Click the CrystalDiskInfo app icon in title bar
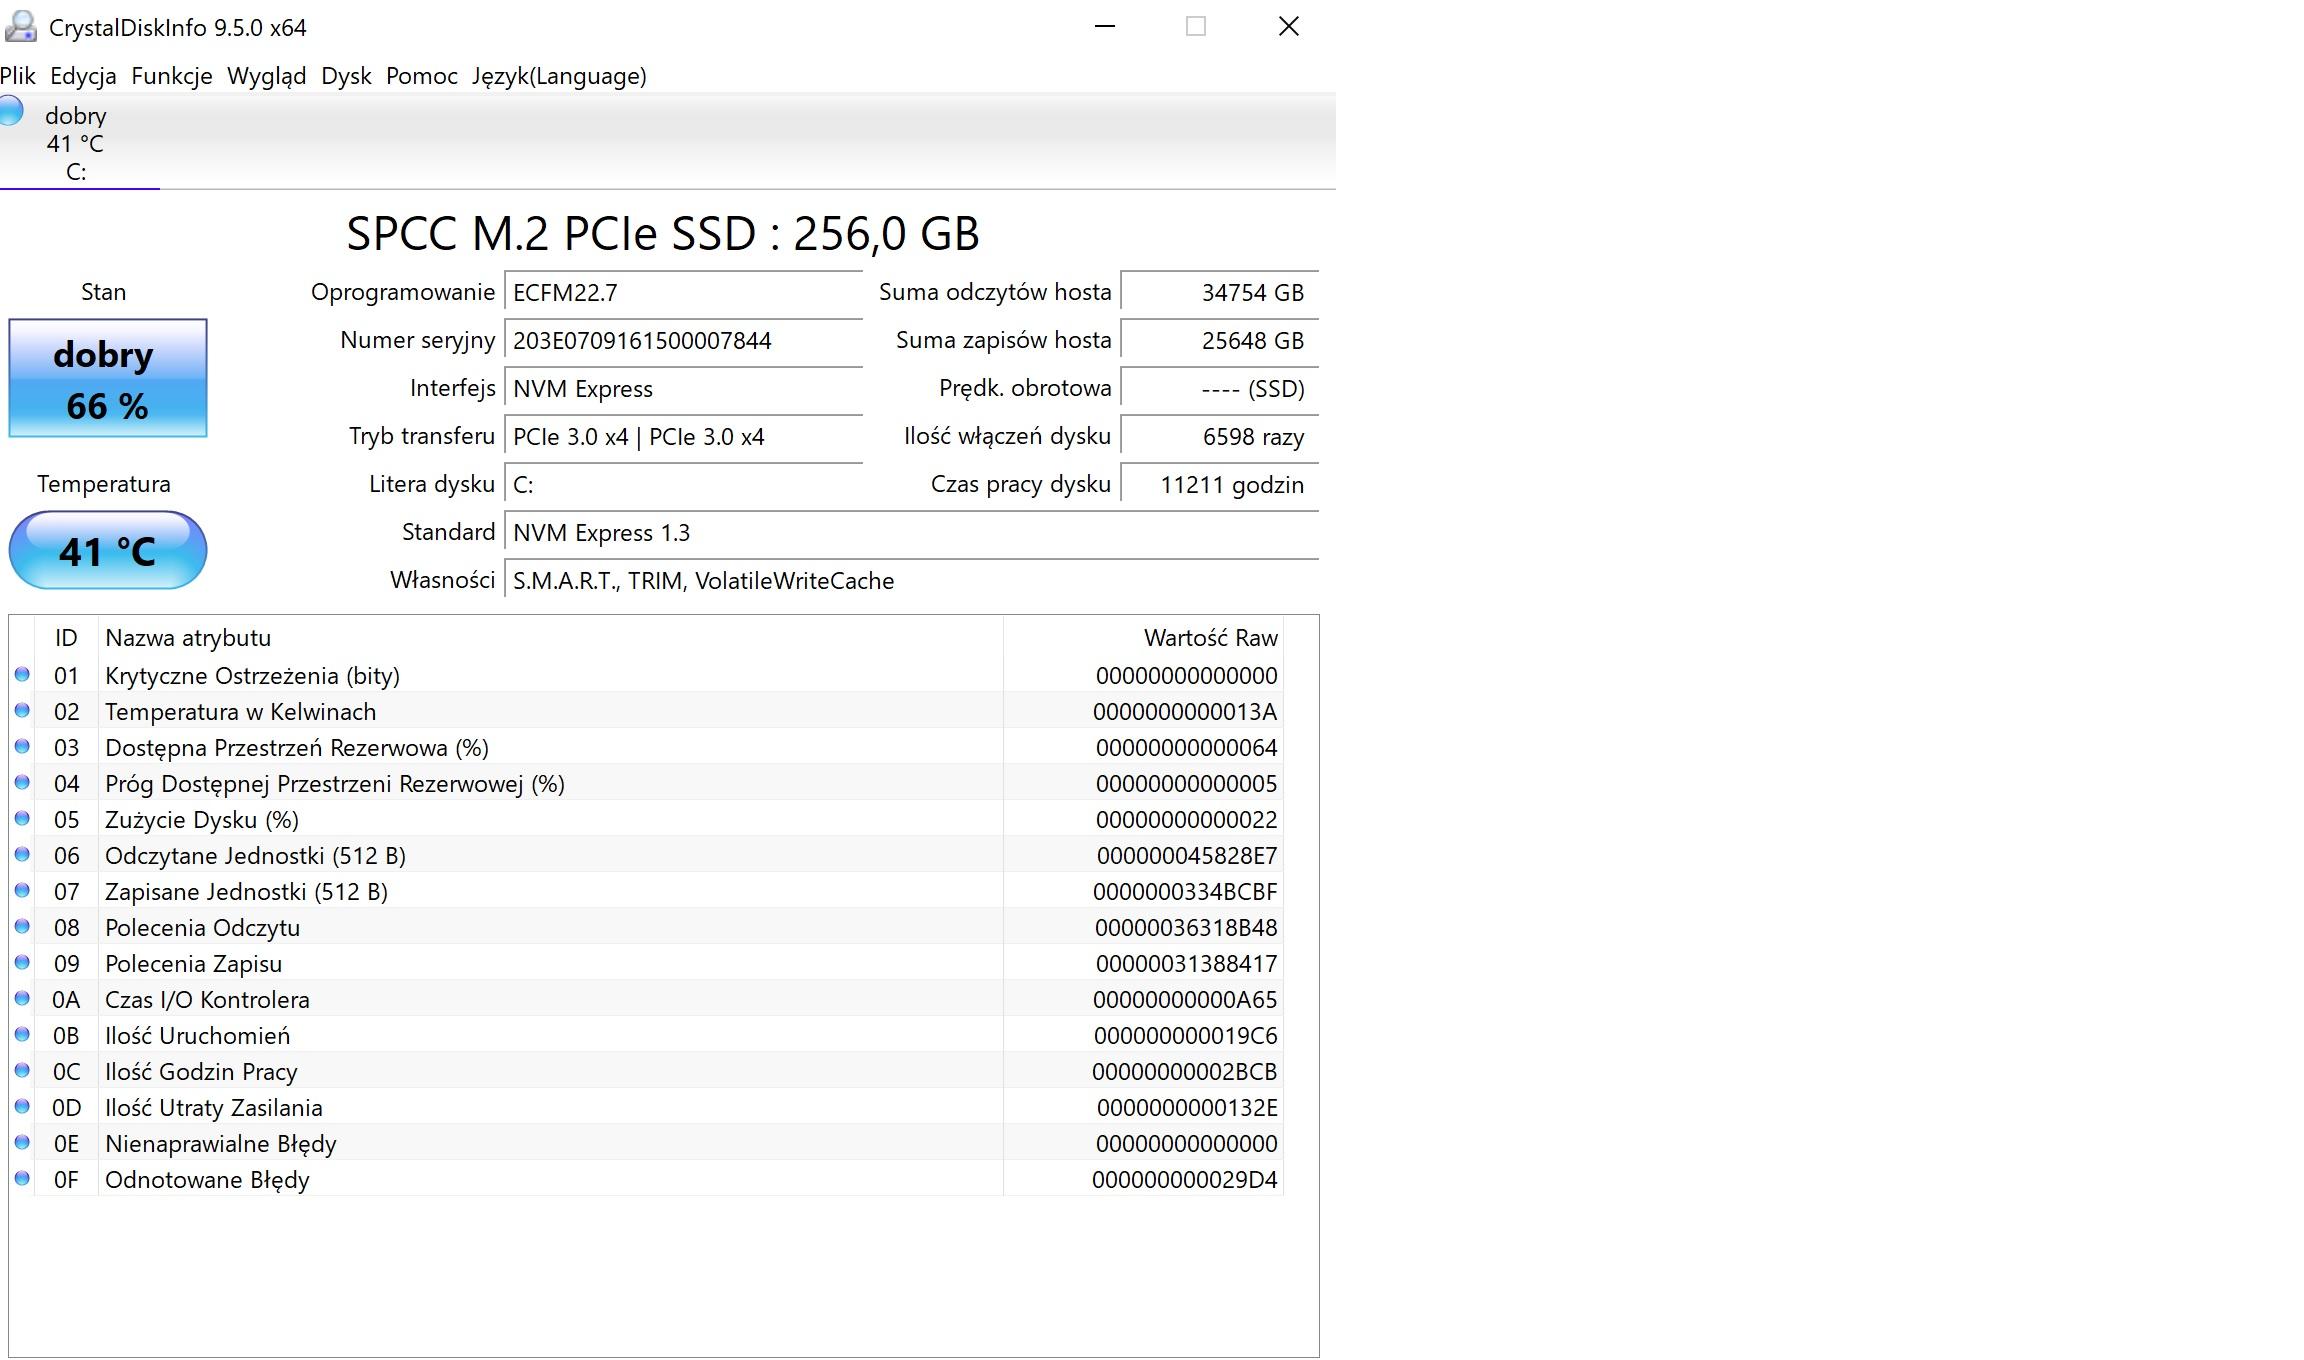2304x1360 pixels. point(21,27)
